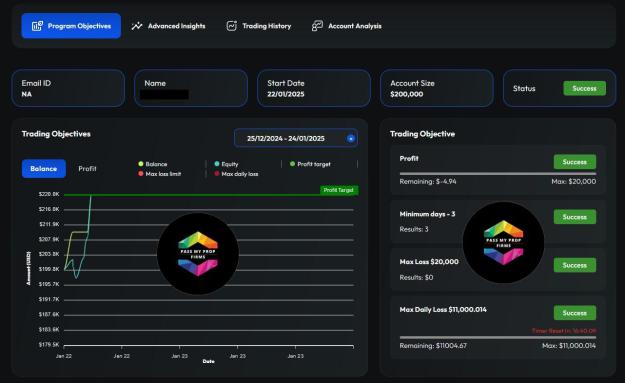
Task: Click the Profit progress bar
Action: (x=498, y=174)
